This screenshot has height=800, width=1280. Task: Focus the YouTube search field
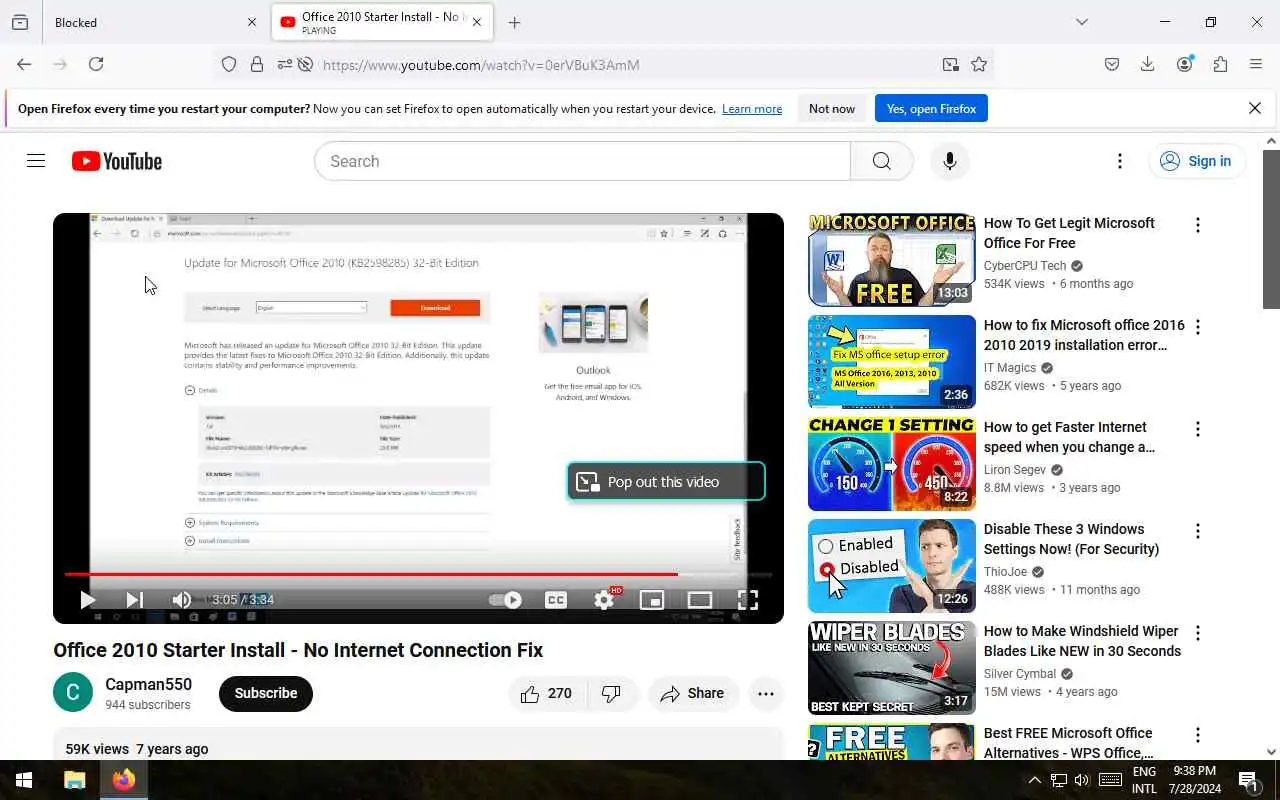(x=582, y=161)
